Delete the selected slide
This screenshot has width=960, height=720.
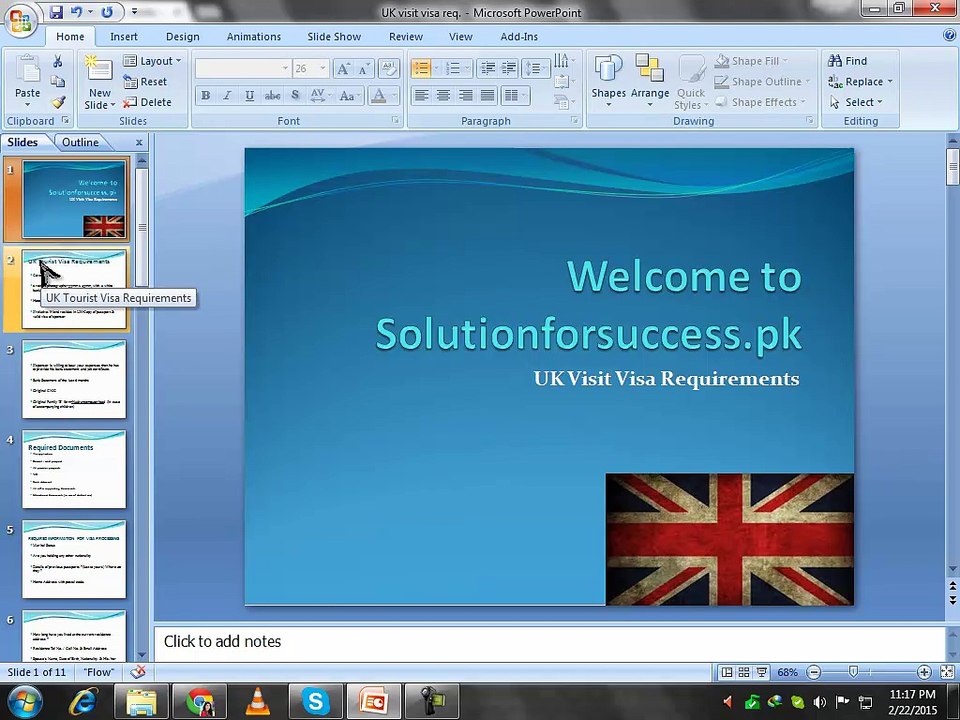(148, 102)
